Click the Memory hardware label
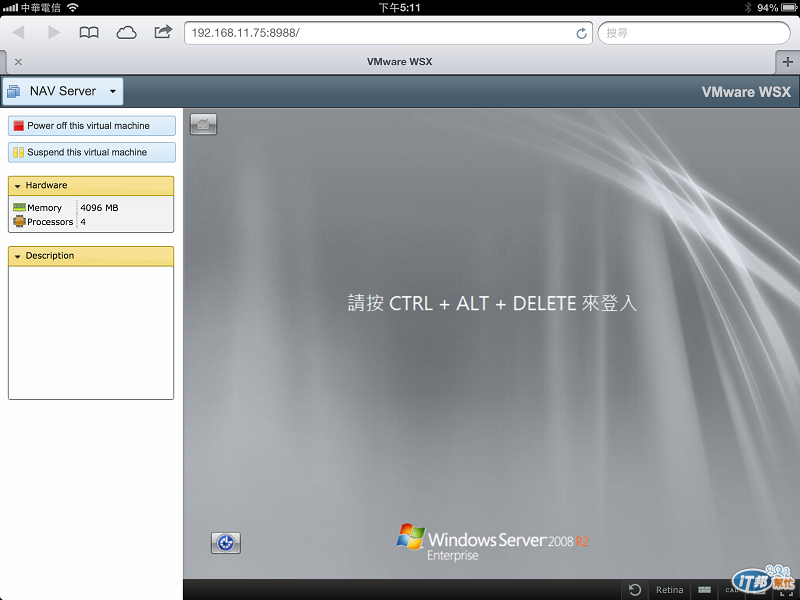The image size is (800, 600). pos(44,208)
